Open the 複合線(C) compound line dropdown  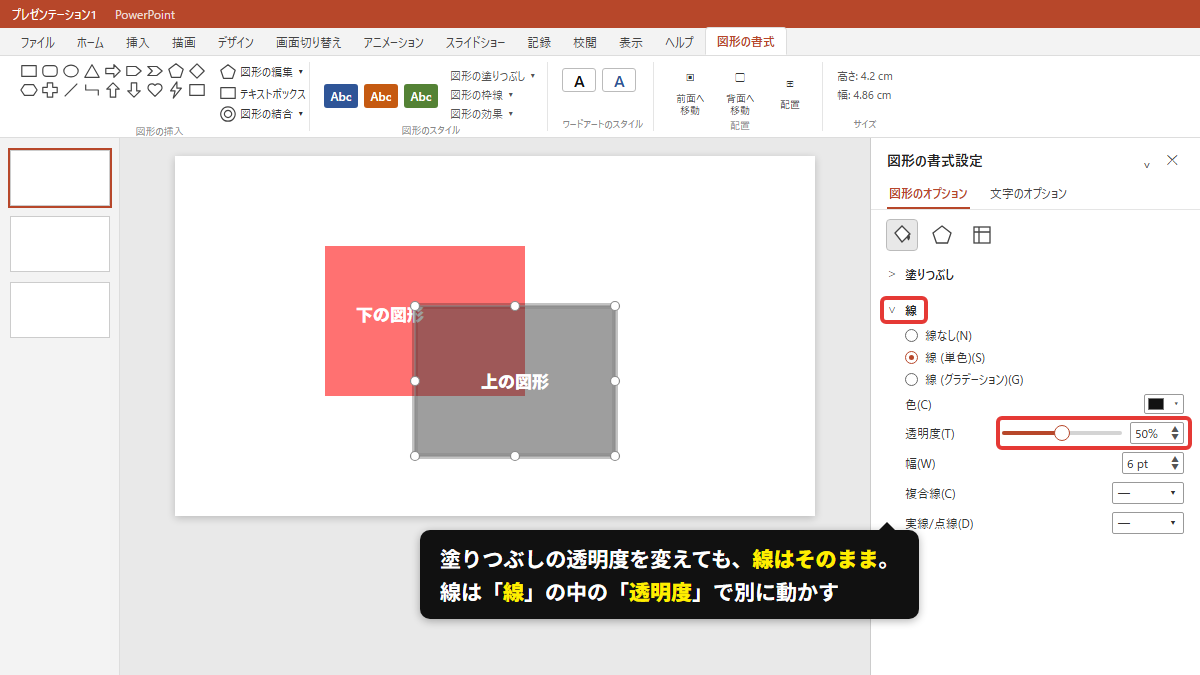click(x=1148, y=493)
